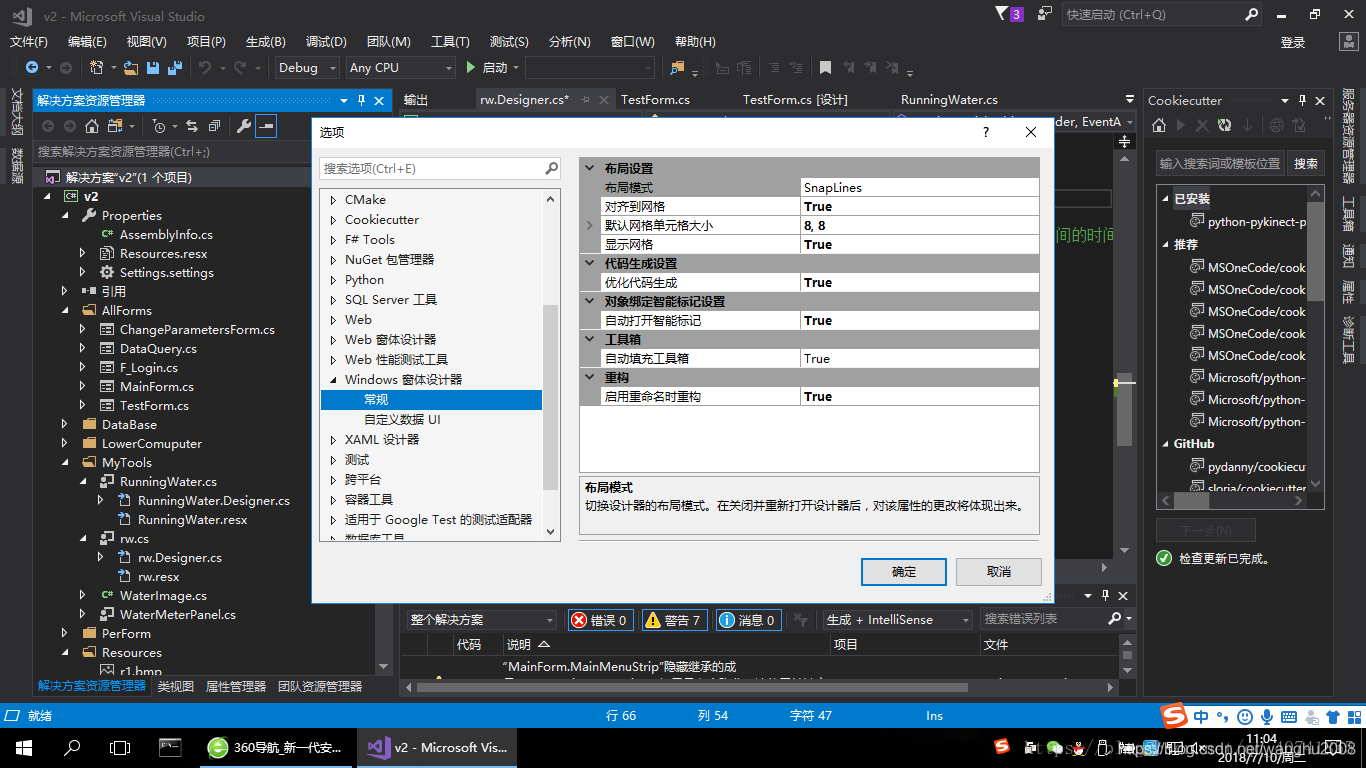The image size is (1366, 768).
Task: Click the New Project toolbar icon
Action: (97, 67)
